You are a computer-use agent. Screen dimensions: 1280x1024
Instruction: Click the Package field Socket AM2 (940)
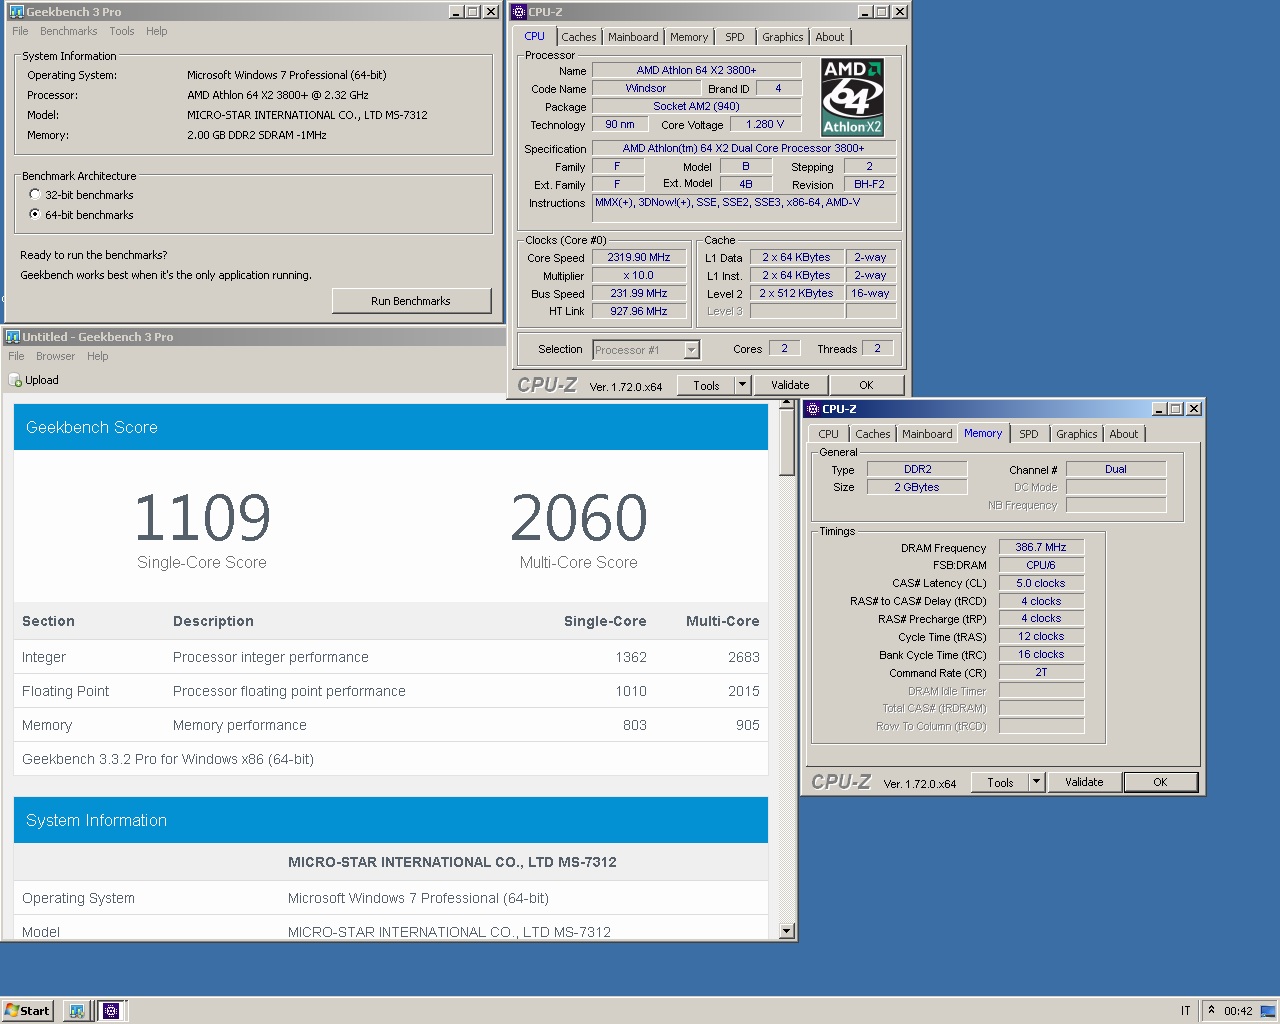coord(697,106)
